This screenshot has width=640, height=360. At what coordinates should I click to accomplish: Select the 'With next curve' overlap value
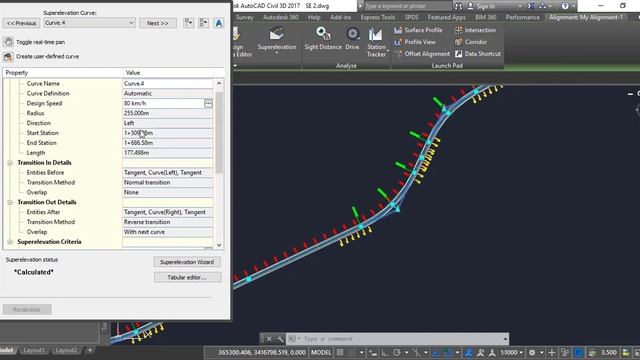(168, 232)
